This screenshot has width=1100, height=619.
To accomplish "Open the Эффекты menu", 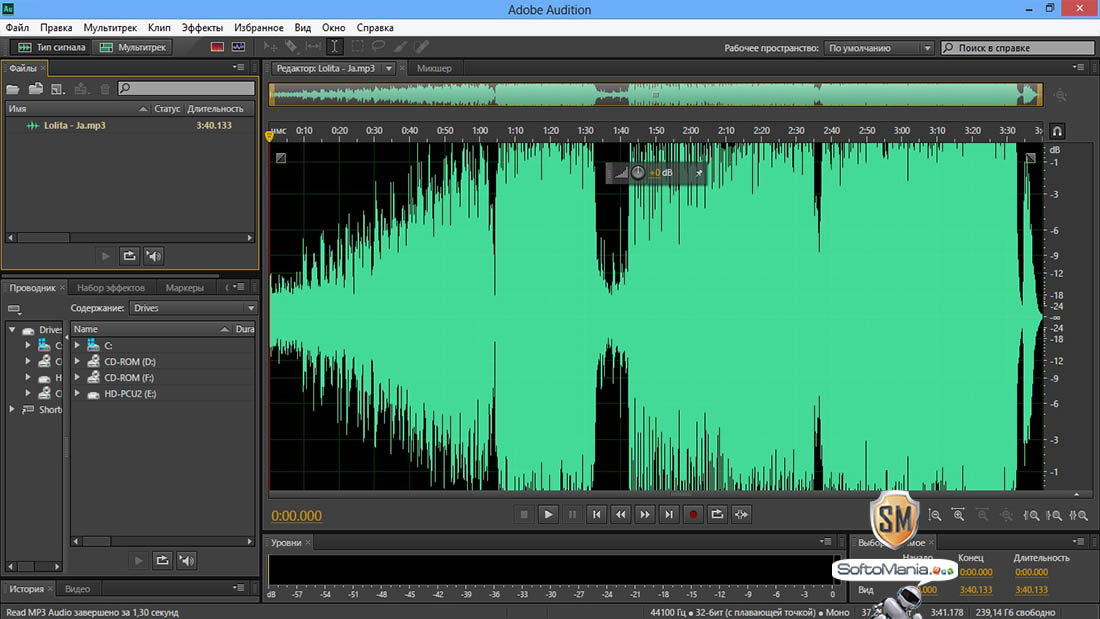I will coord(202,27).
